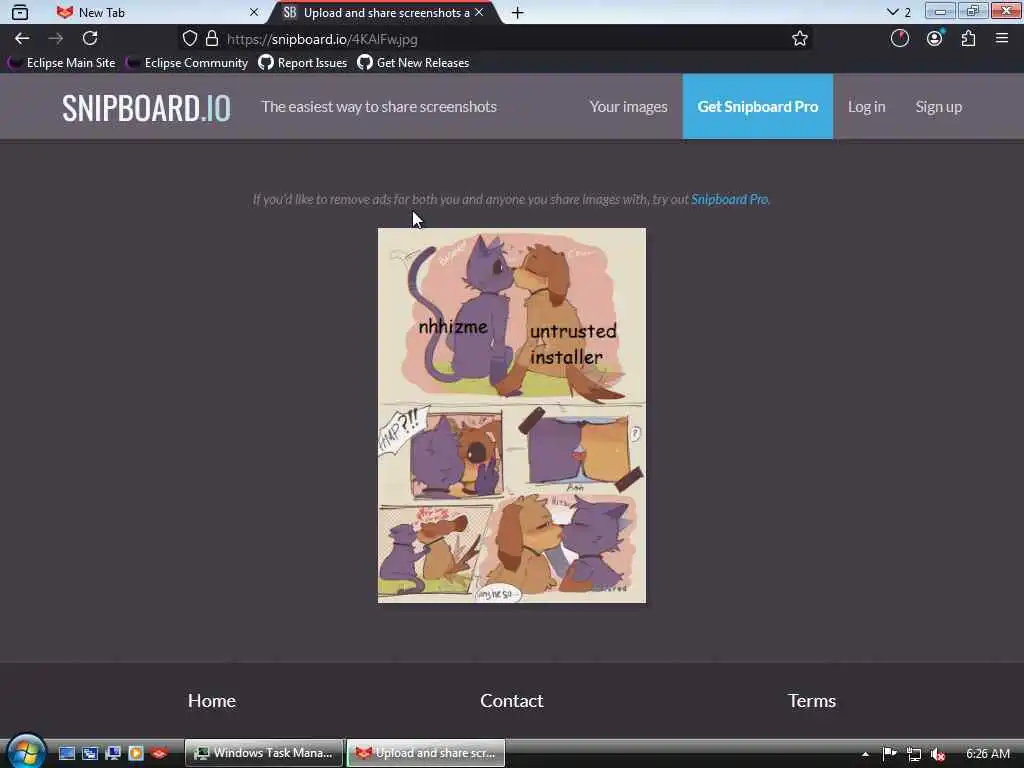
Task: Click the padlock site security icon
Action: (212, 39)
